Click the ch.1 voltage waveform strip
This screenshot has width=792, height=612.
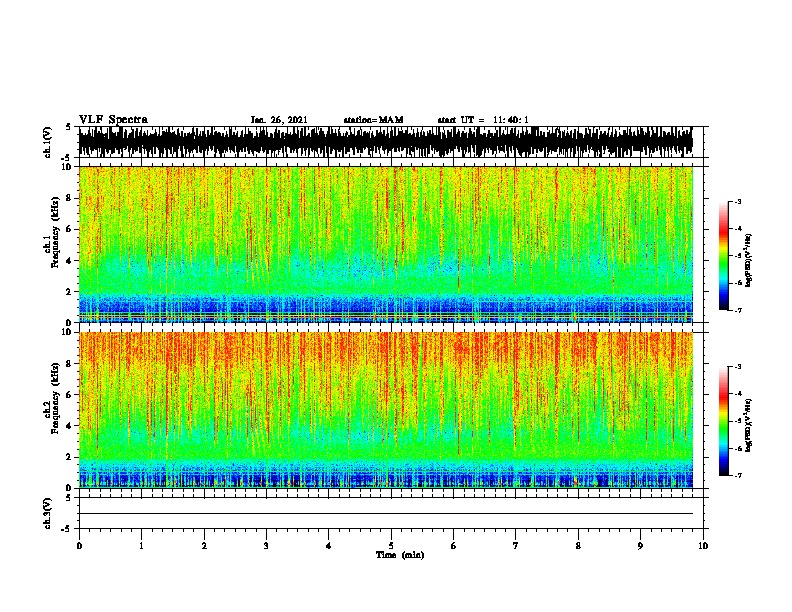pyautogui.click(x=386, y=142)
